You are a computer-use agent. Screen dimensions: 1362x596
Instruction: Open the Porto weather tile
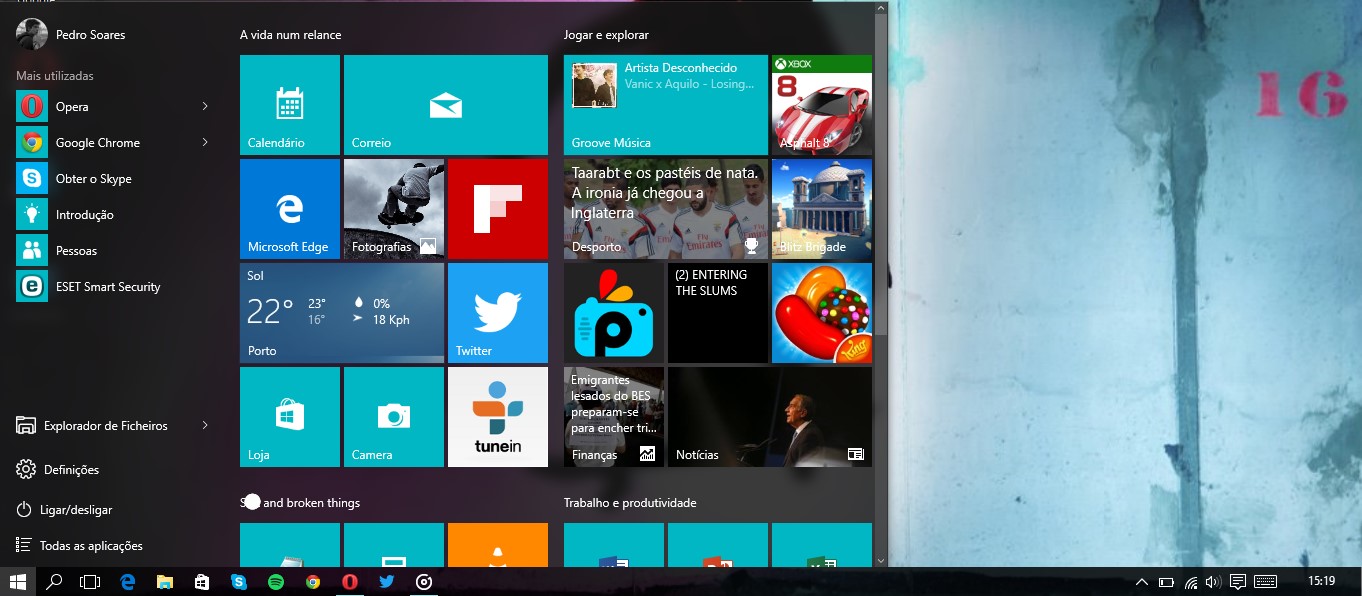point(342,313)
